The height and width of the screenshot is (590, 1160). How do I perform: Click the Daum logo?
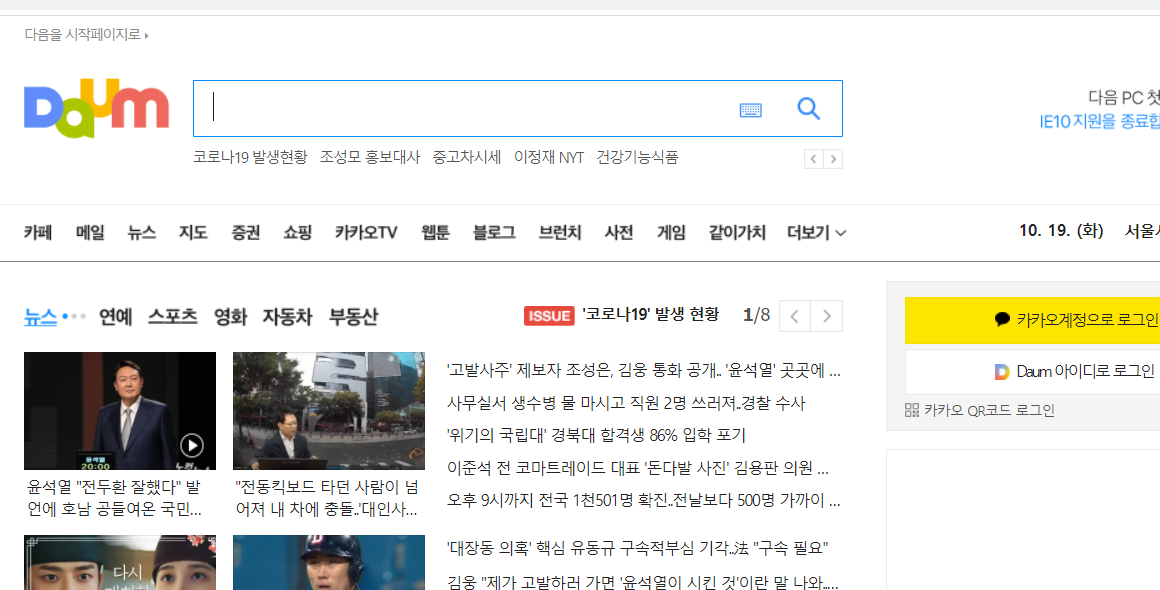pyautogui.click(x=97, y=108)
